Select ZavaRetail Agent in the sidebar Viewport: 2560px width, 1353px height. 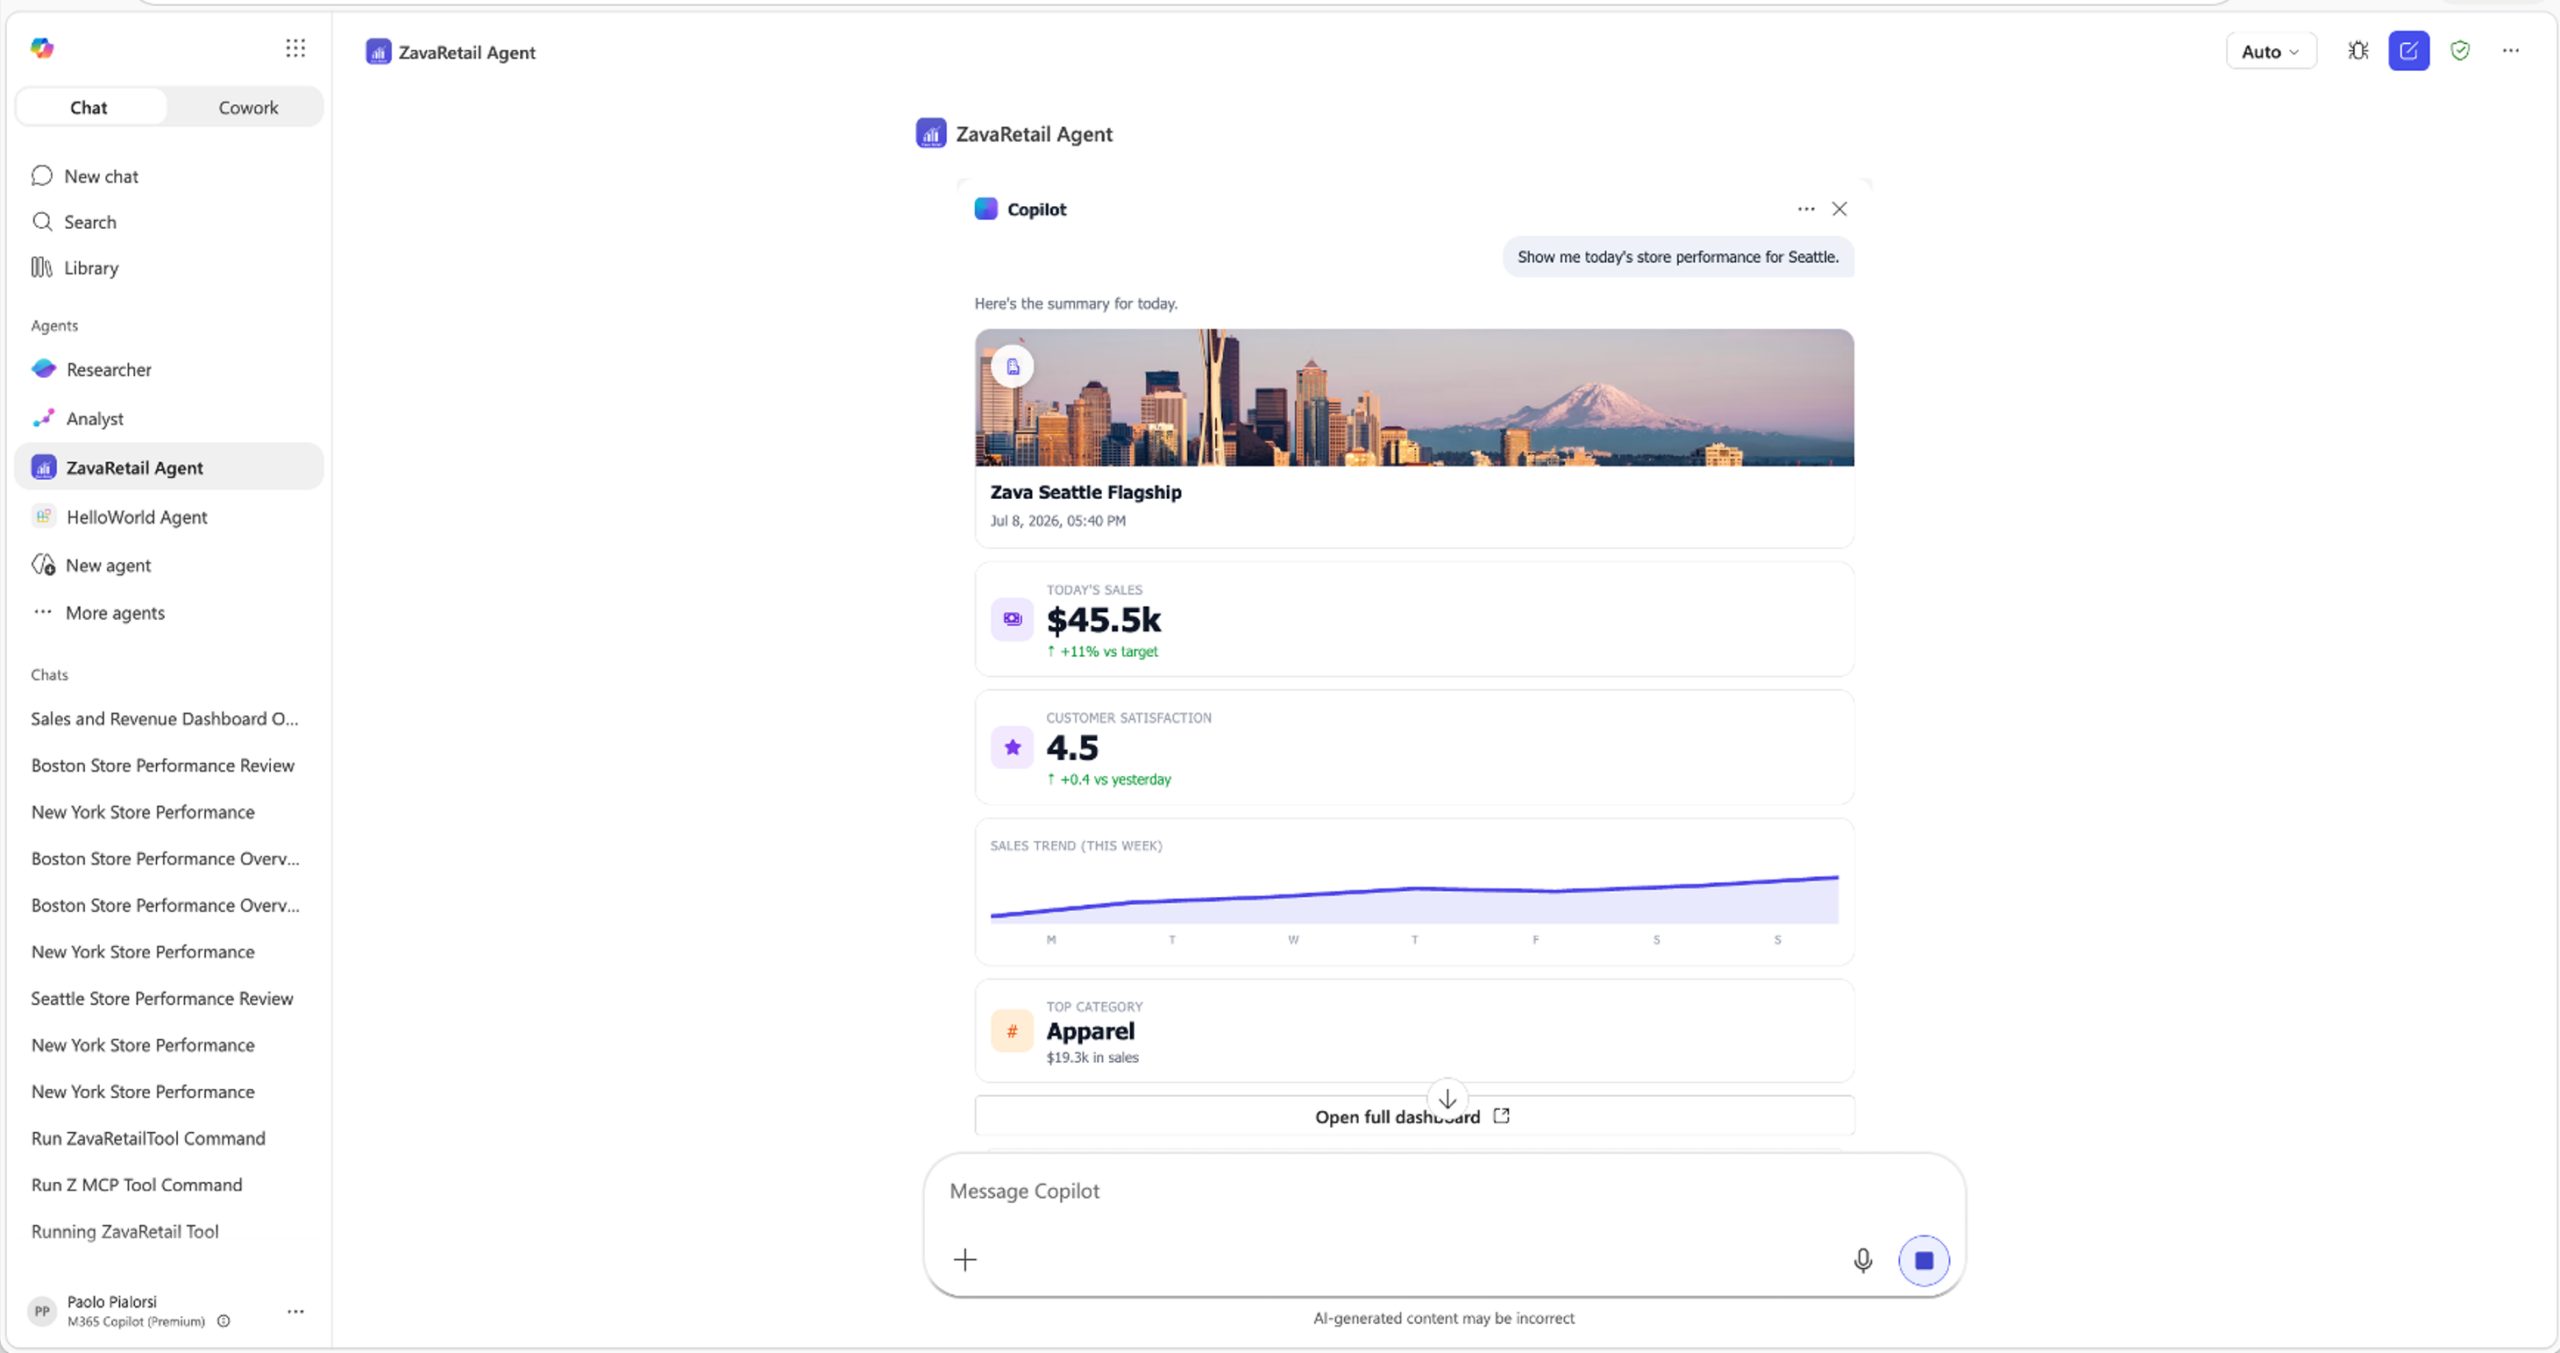point(168,468)
